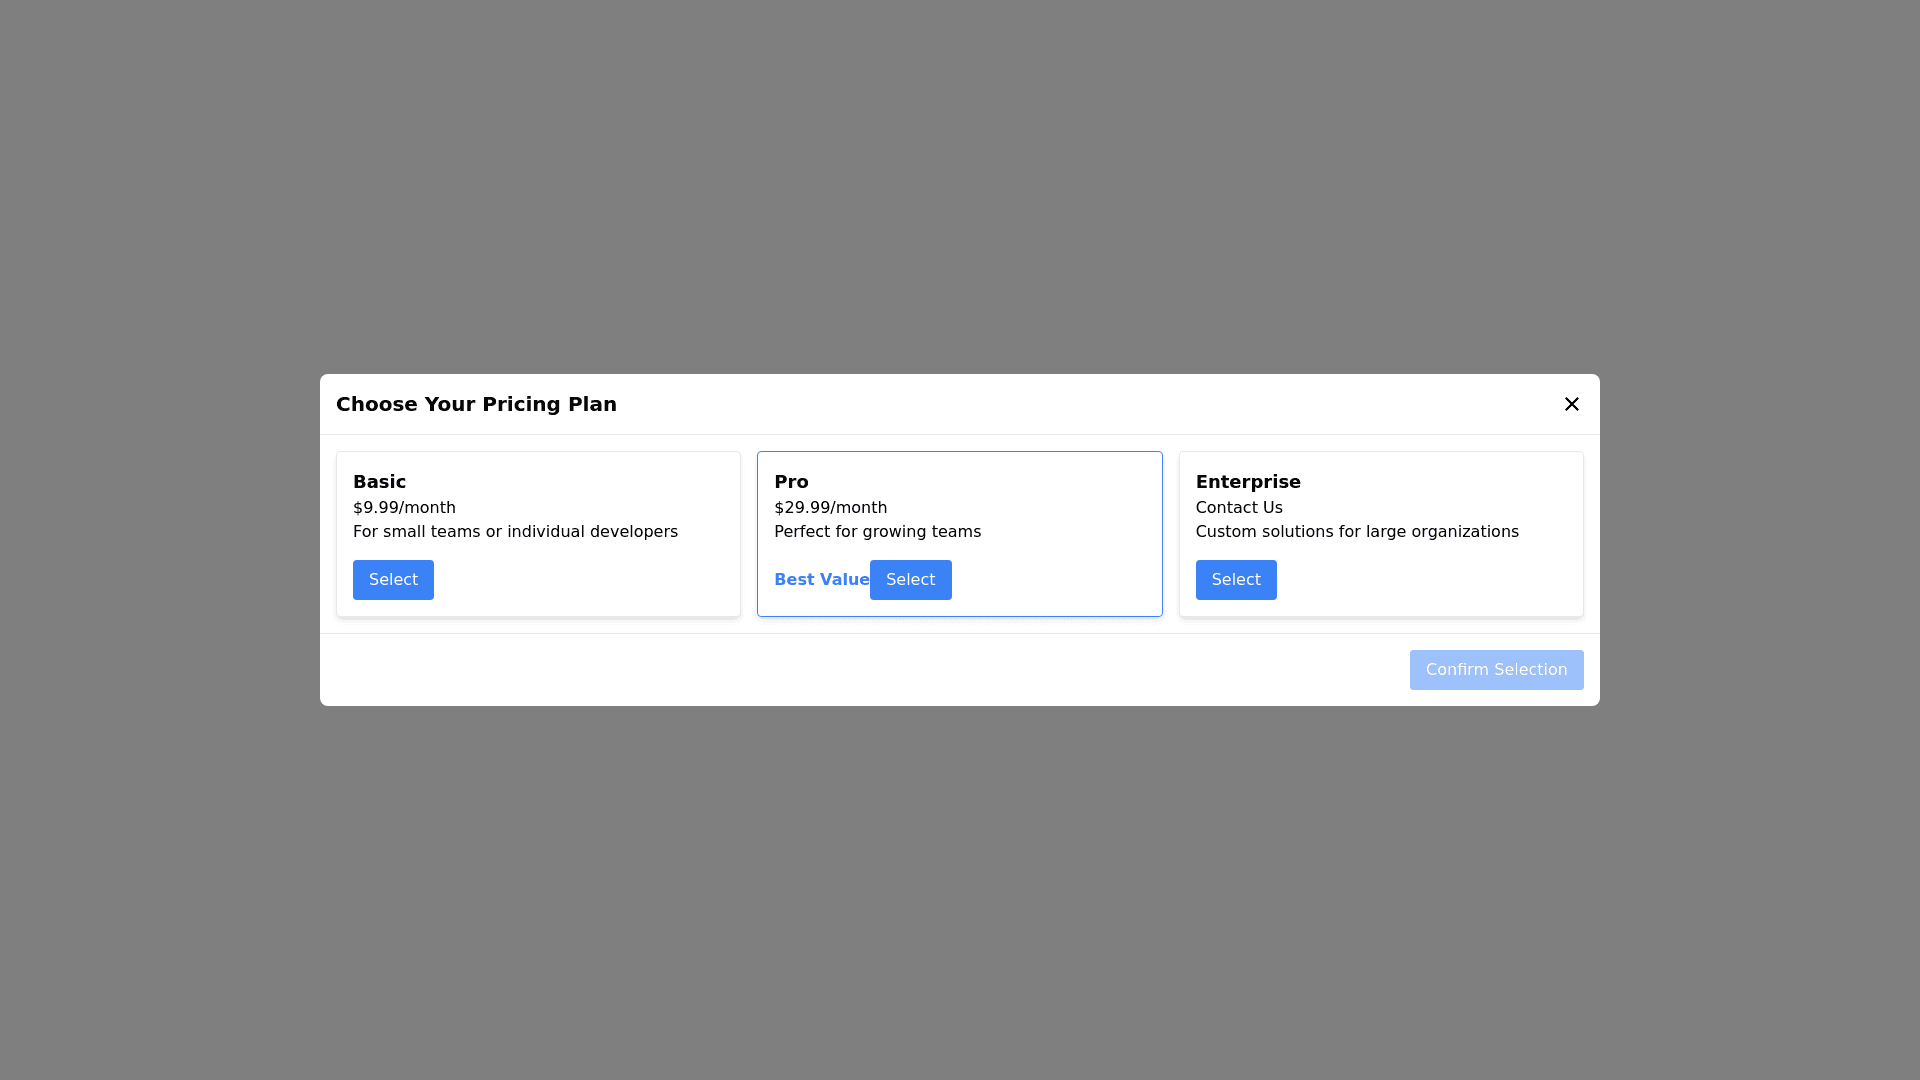Click the $29.99/month price text

830,508
